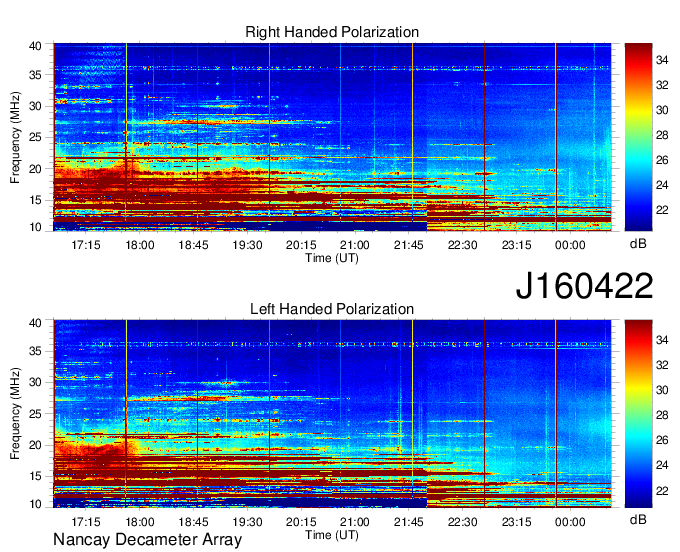This screenshot has height=552, width=680.
Task: Click 22 dB tick on Left Handed color bar
Action: click(x=662, y=491)
